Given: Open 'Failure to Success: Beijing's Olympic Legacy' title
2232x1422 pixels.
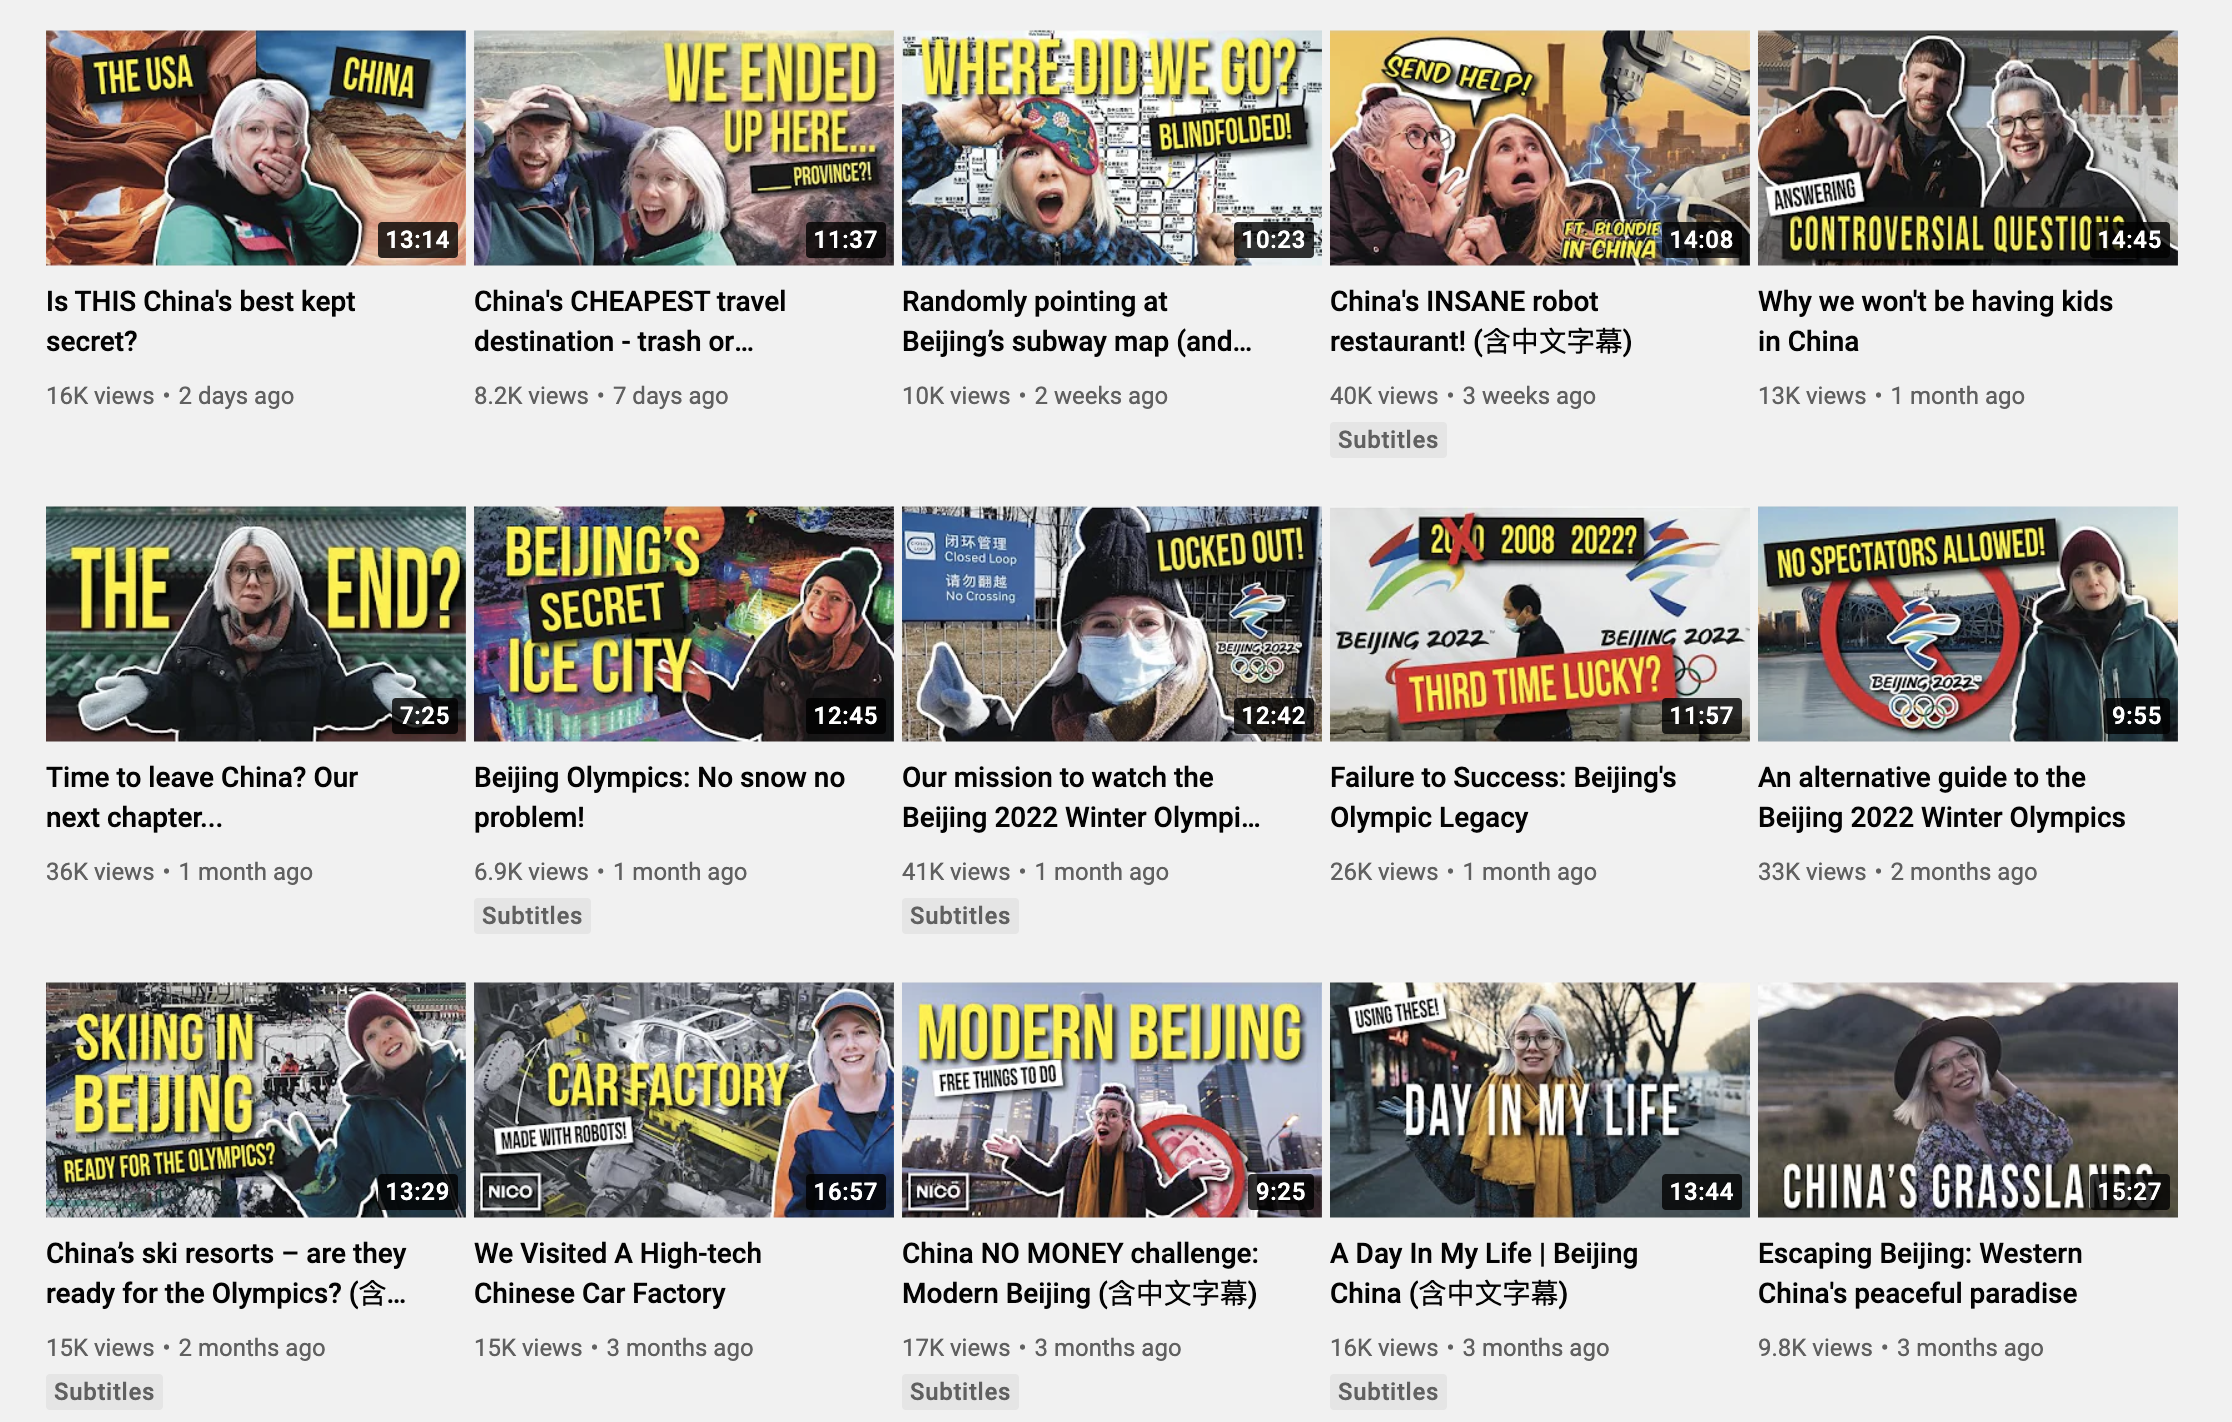Looking at the screenshot, I should [1502, 797].
